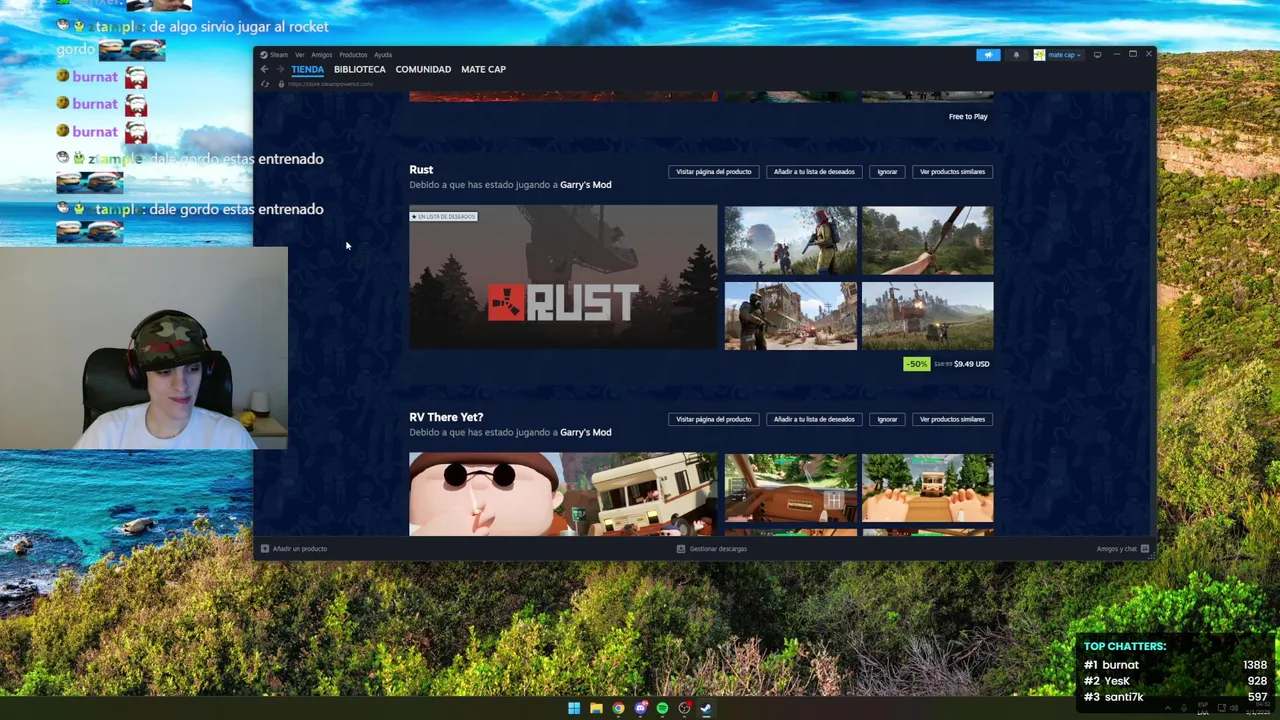Viewport: 1280px width, 720px height.
Task: Show hidden system tray icons
Action: click(x=1167, y=708)
